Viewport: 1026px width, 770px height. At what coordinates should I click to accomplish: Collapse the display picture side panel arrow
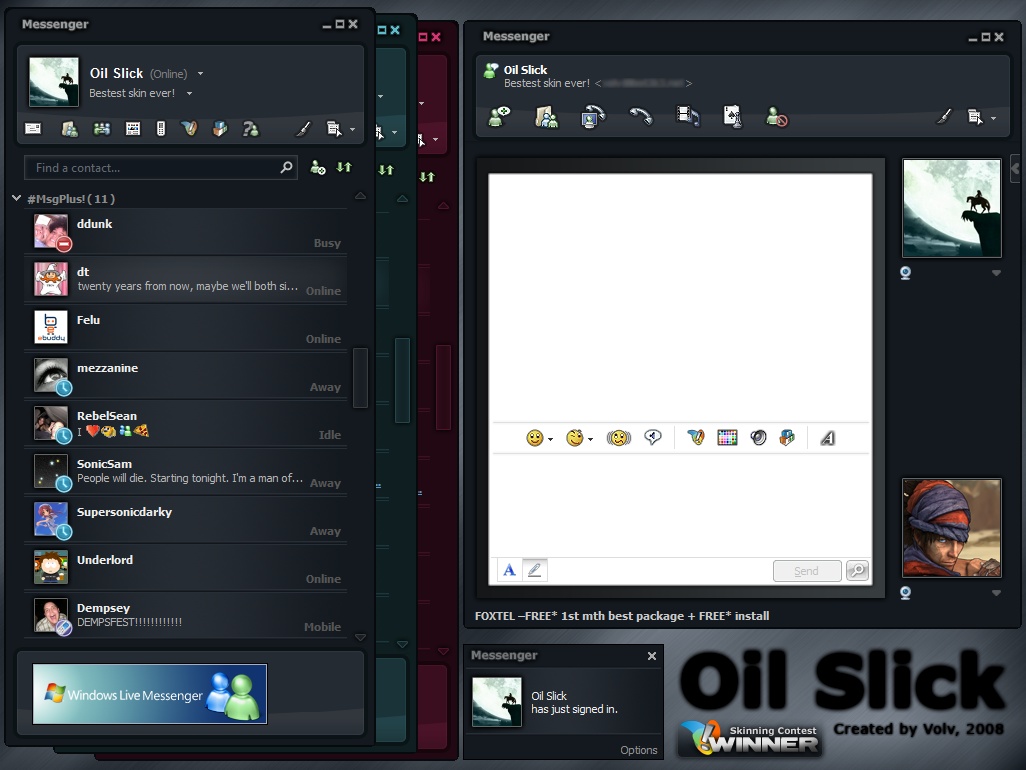1015,169
